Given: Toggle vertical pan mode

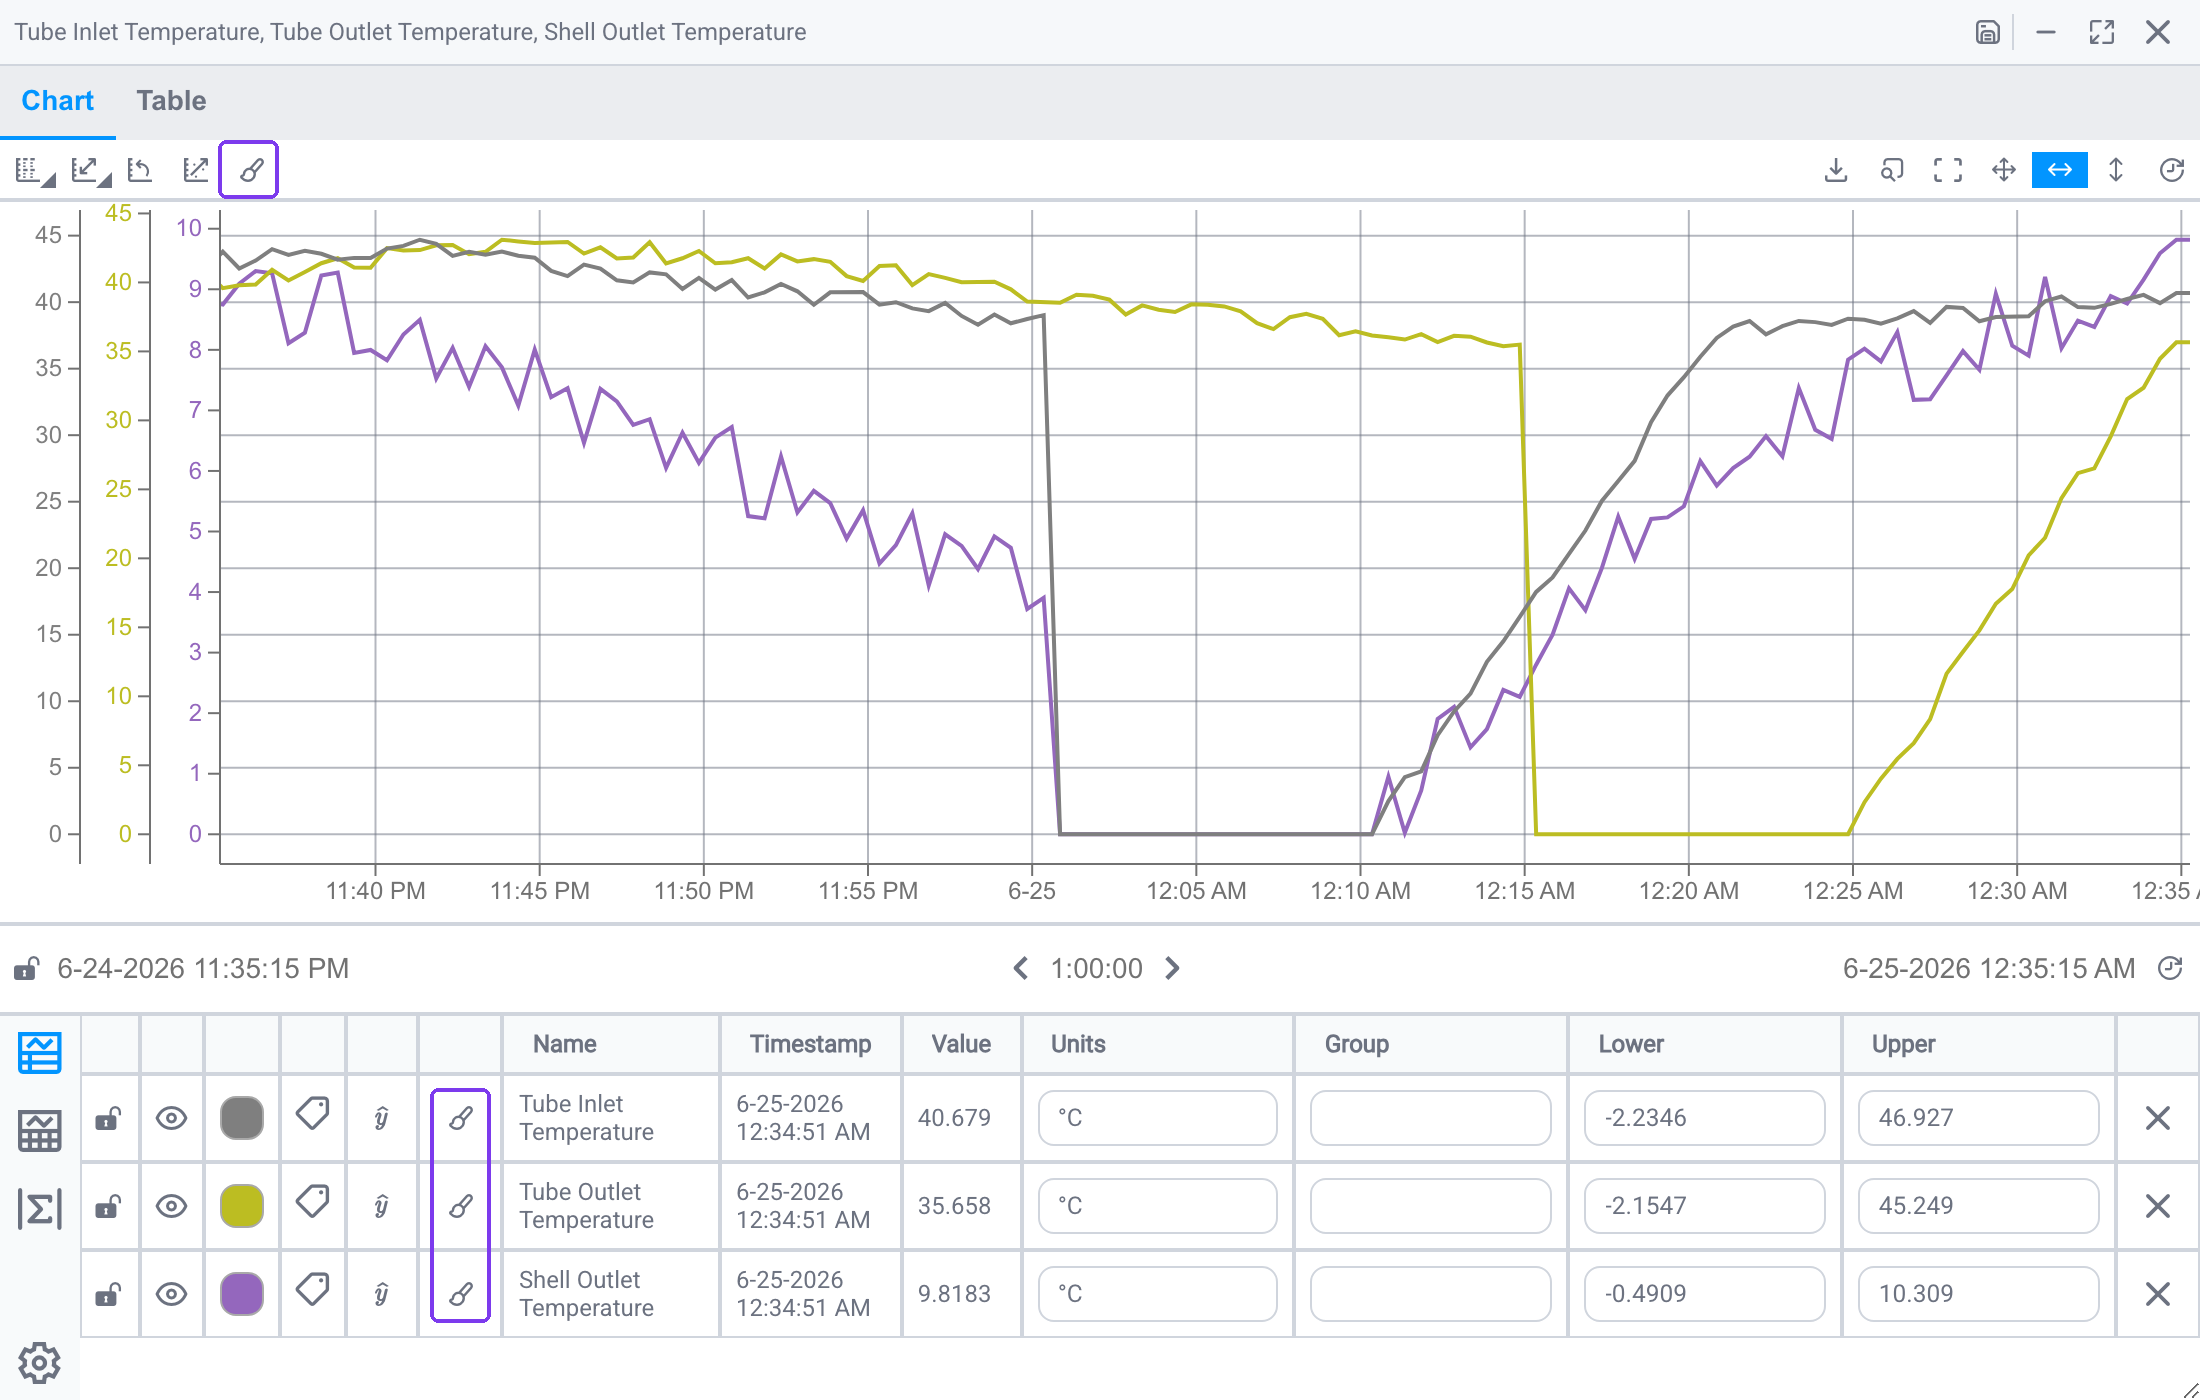Looking at the screenshot, I should (x=2116, y=171).
